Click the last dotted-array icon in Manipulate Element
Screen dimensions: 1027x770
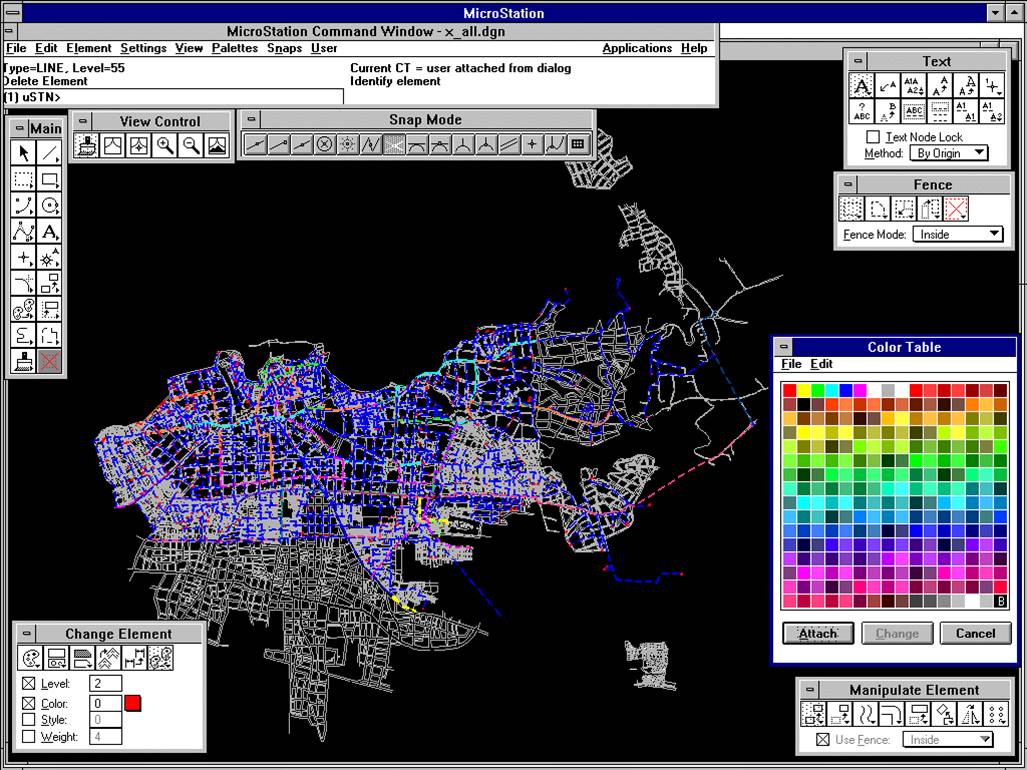[x=996, y=714]
